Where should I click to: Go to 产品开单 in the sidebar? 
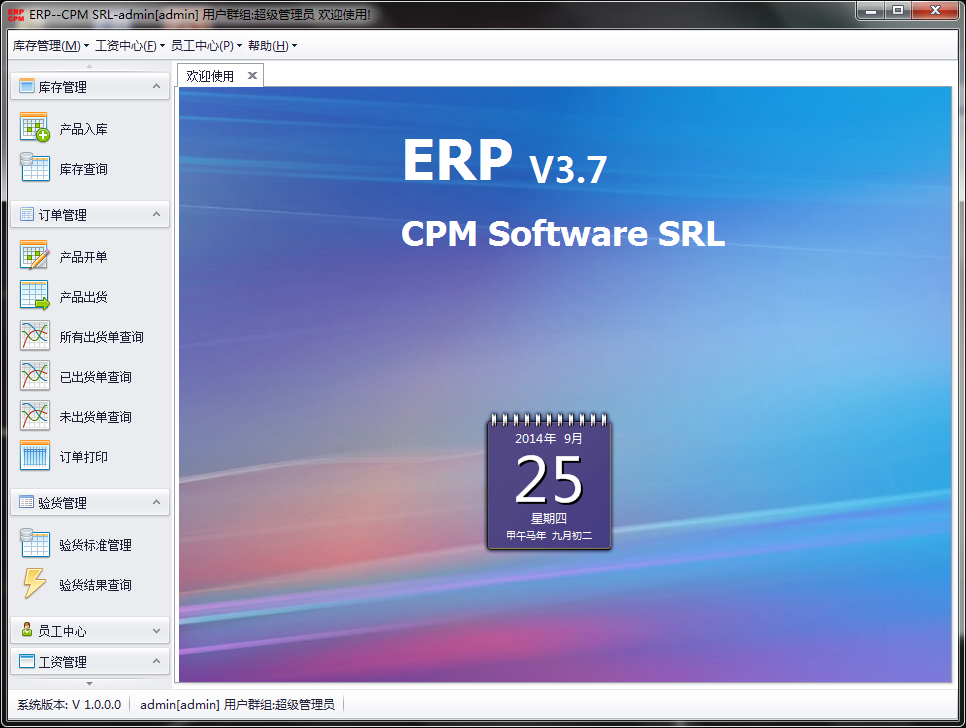click(83, 257)
